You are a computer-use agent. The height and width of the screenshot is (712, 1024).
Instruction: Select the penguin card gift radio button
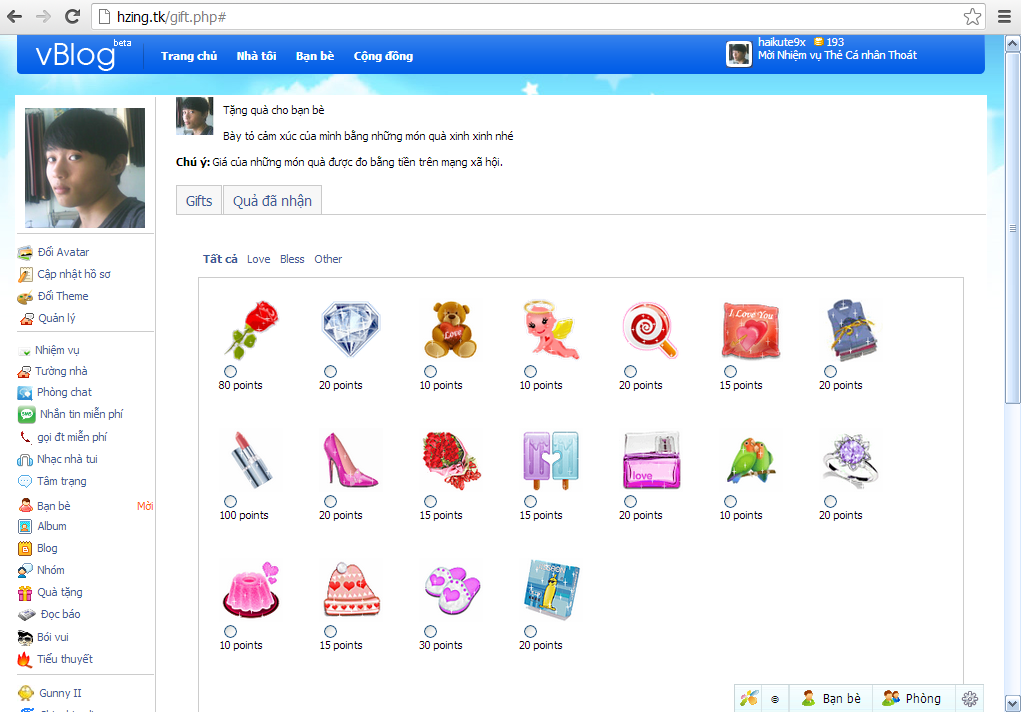coord(530,632)
